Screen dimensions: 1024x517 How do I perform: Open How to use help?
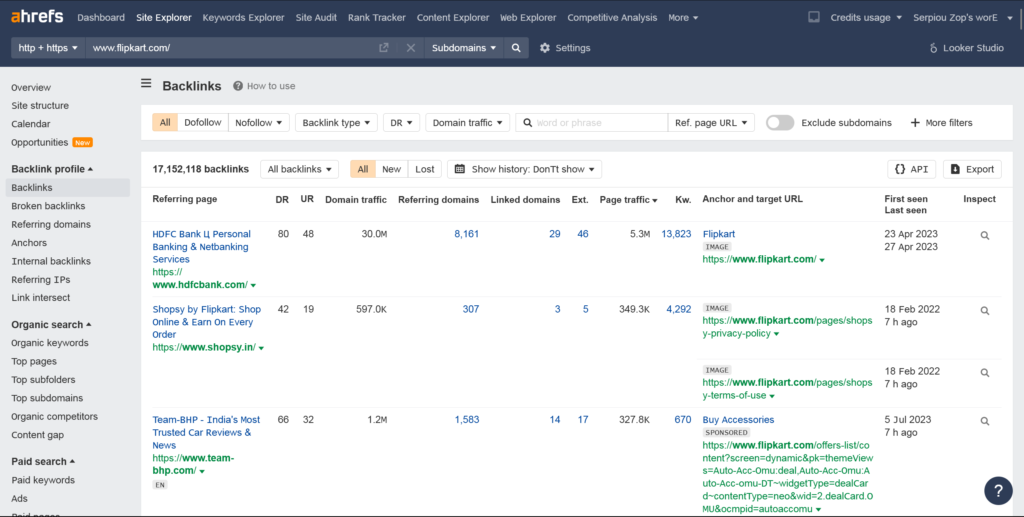(x=264, y=86)
